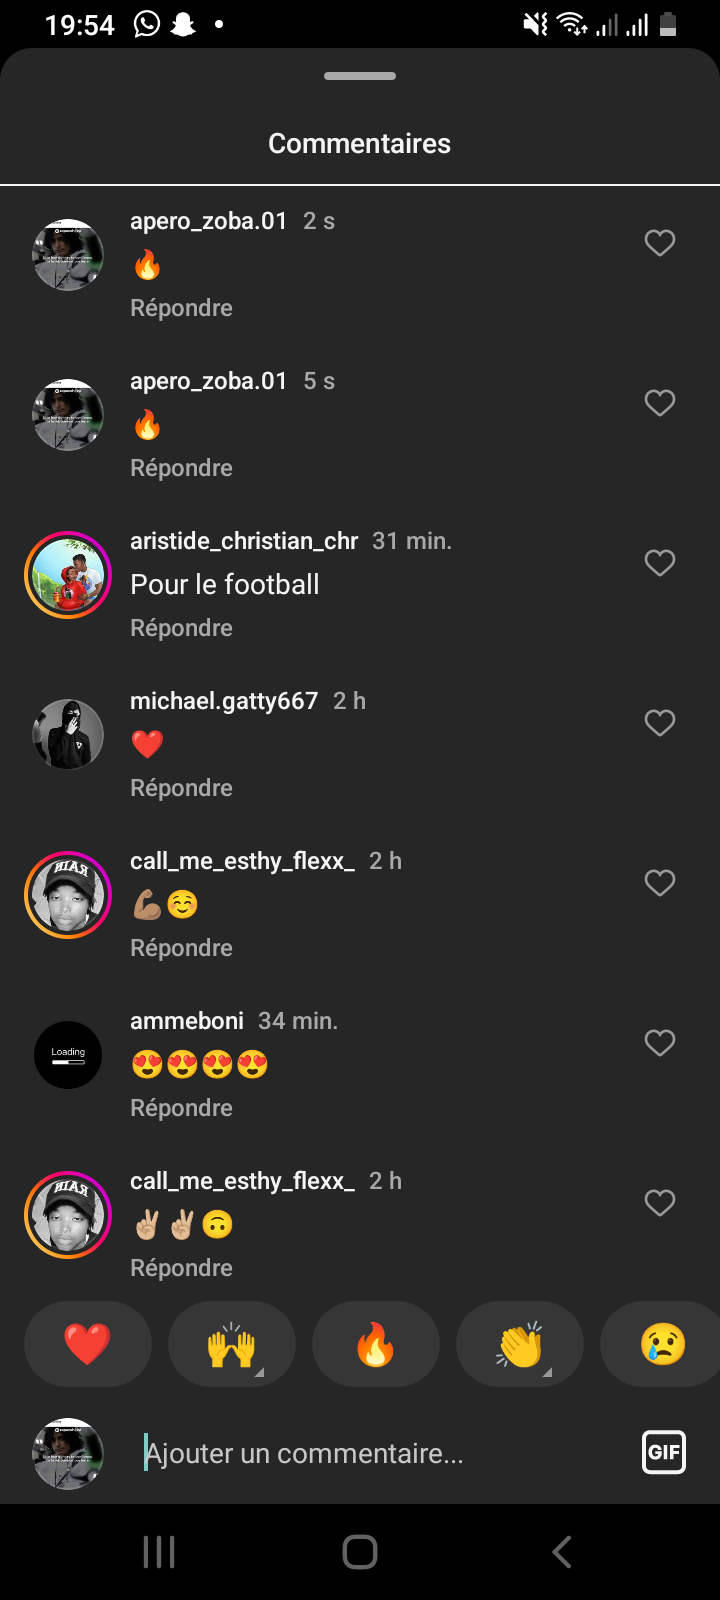Send the raised hands emoji reaction
This screenshot has height=1600, width=720.
click(x=232, y=1344)
